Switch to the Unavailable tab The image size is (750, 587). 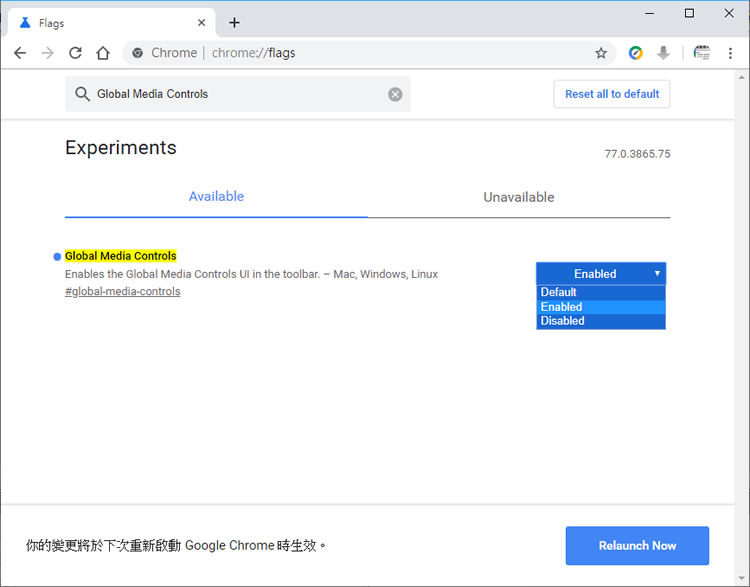click(518, 197)
